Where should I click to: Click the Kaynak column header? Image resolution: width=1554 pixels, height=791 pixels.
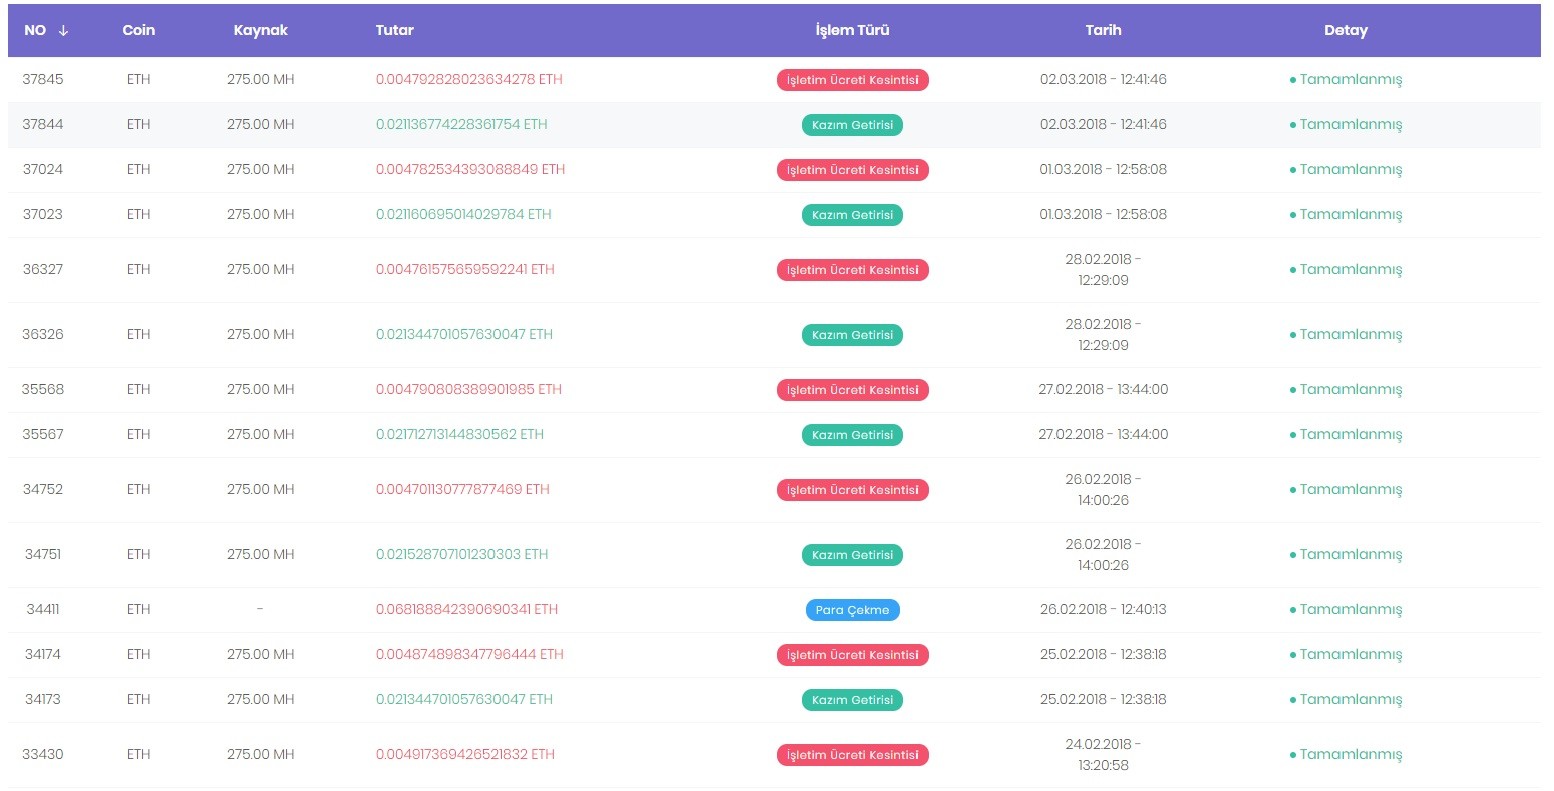pos(261,30)
